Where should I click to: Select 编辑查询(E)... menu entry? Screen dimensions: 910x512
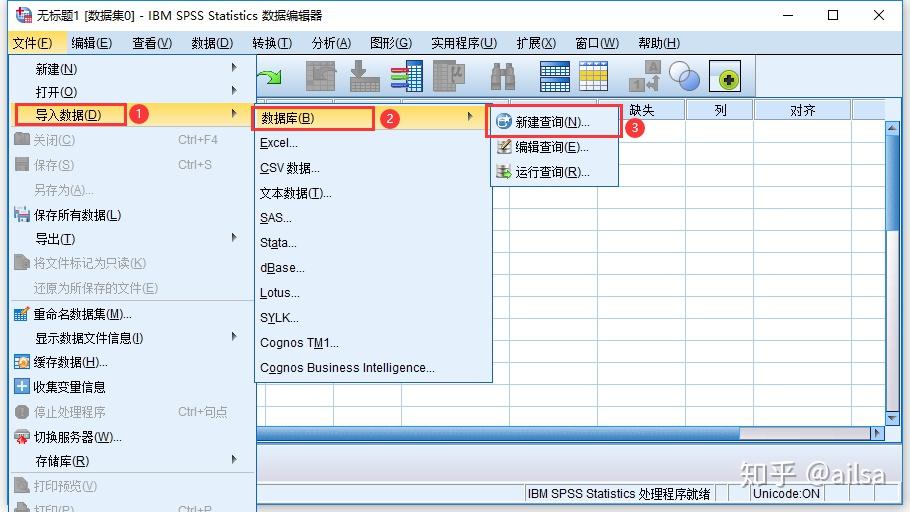554,147
